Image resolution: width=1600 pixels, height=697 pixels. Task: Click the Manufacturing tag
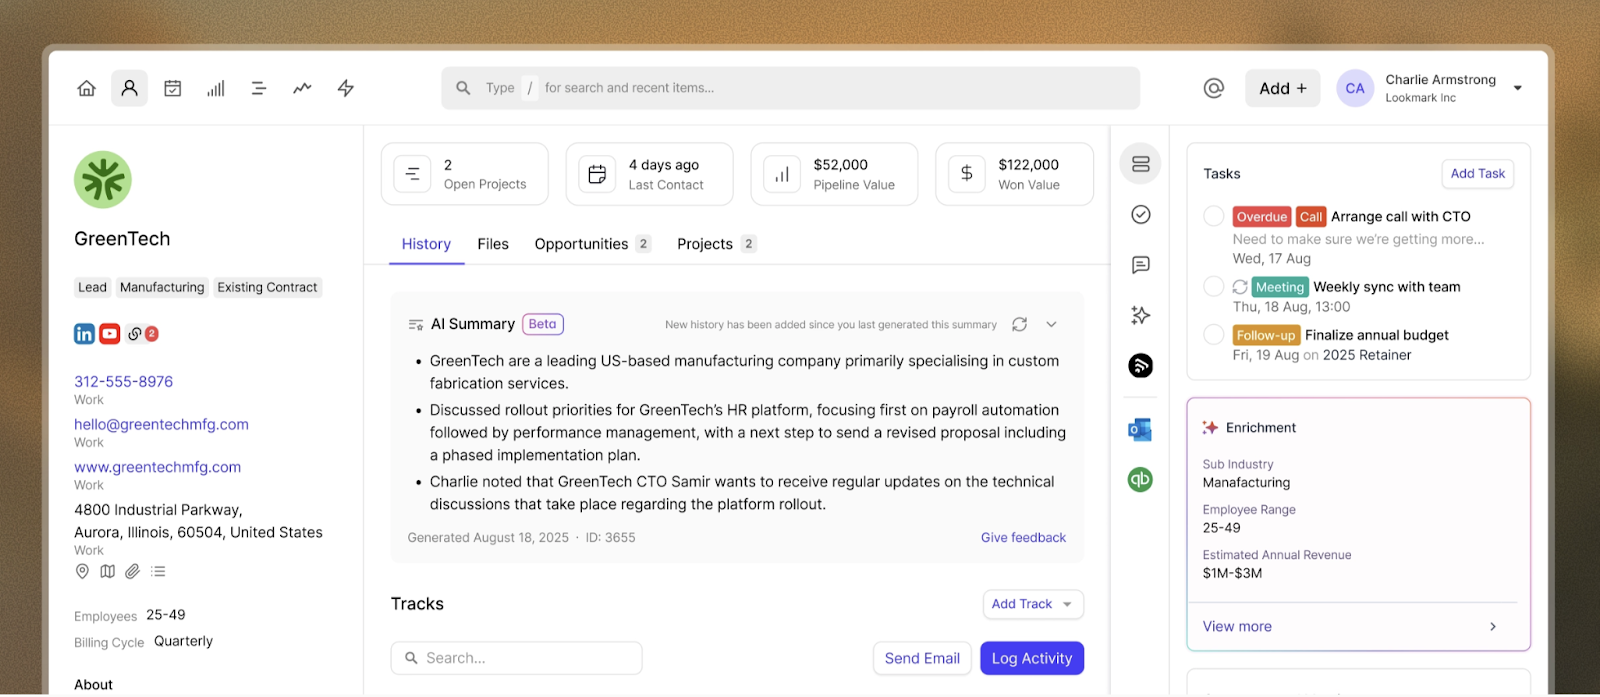pyautogui.click(x=162, y=287)
